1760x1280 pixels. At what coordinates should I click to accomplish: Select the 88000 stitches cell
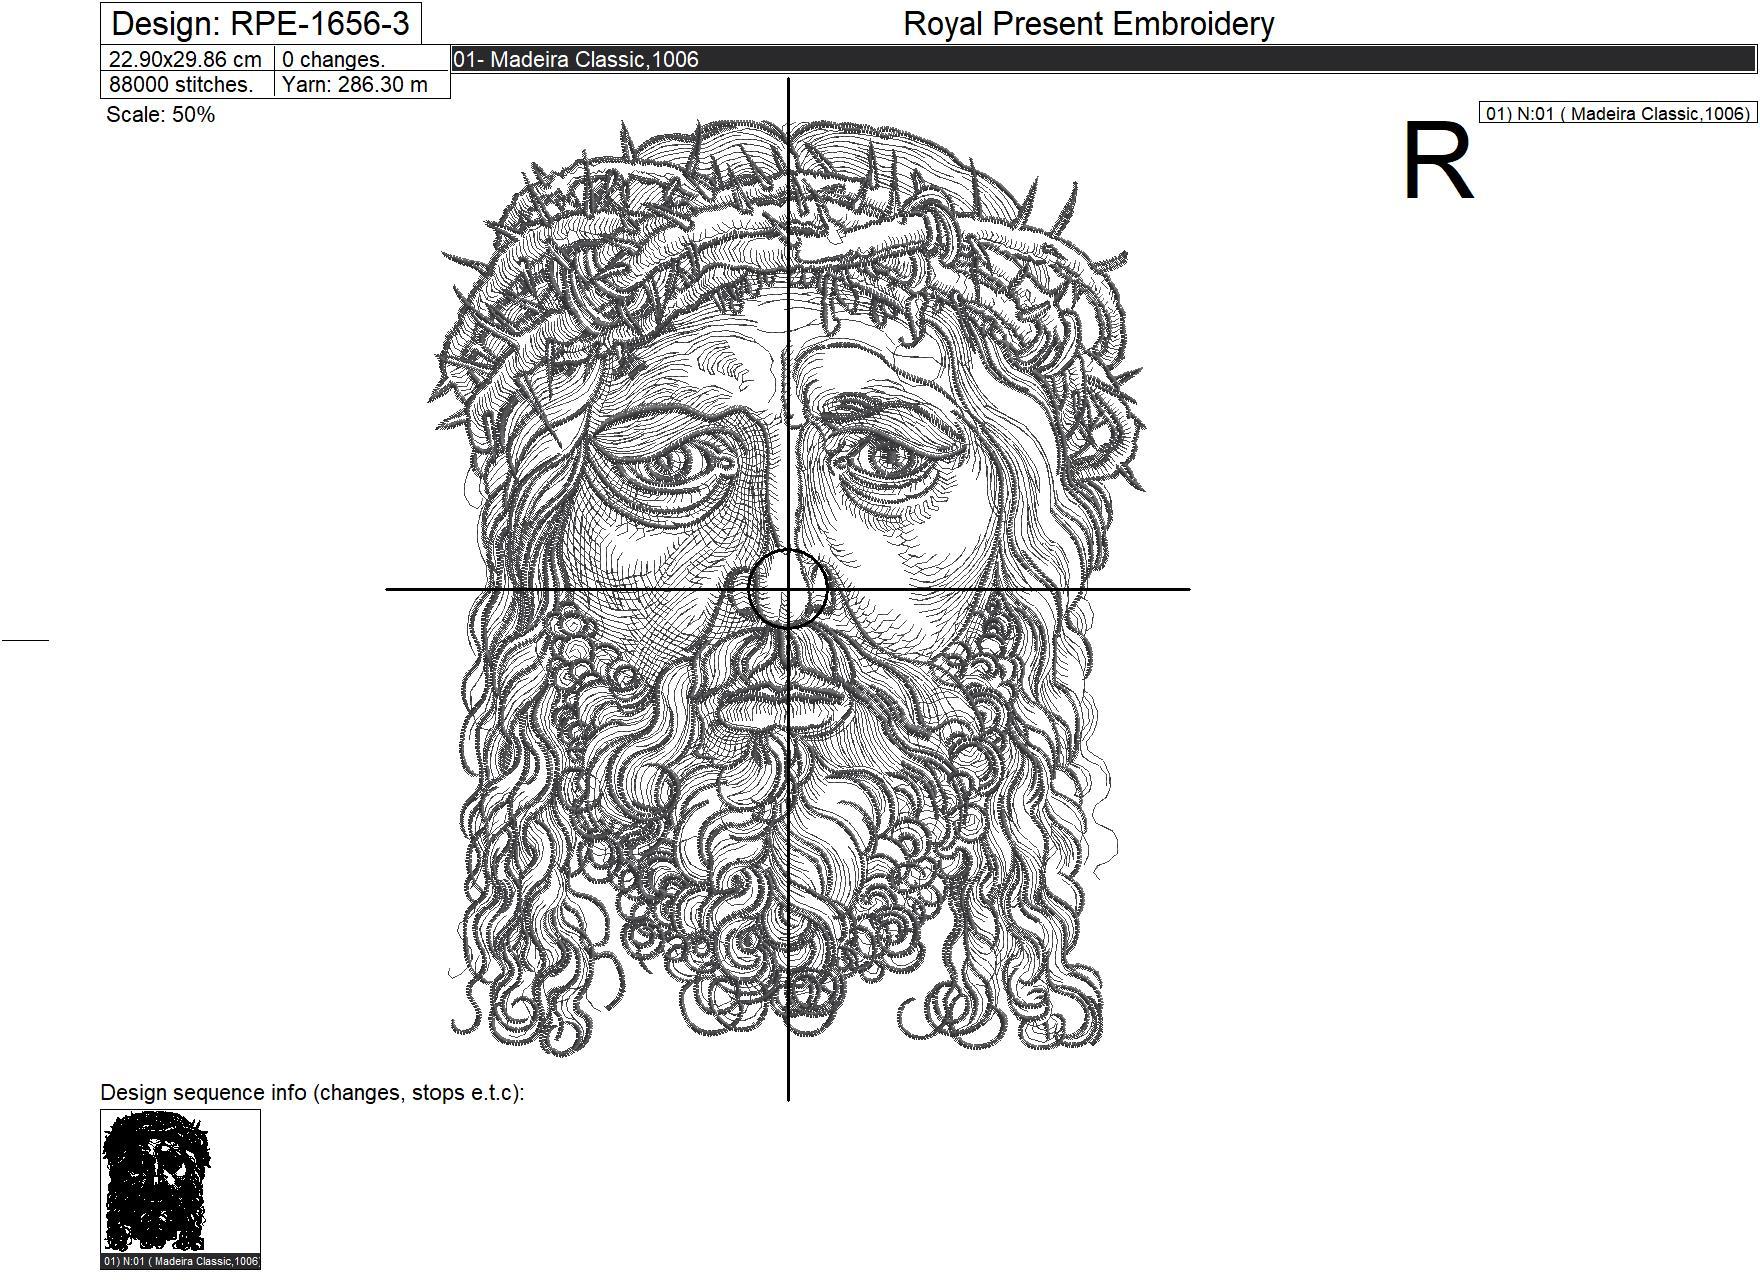[187, 85]
